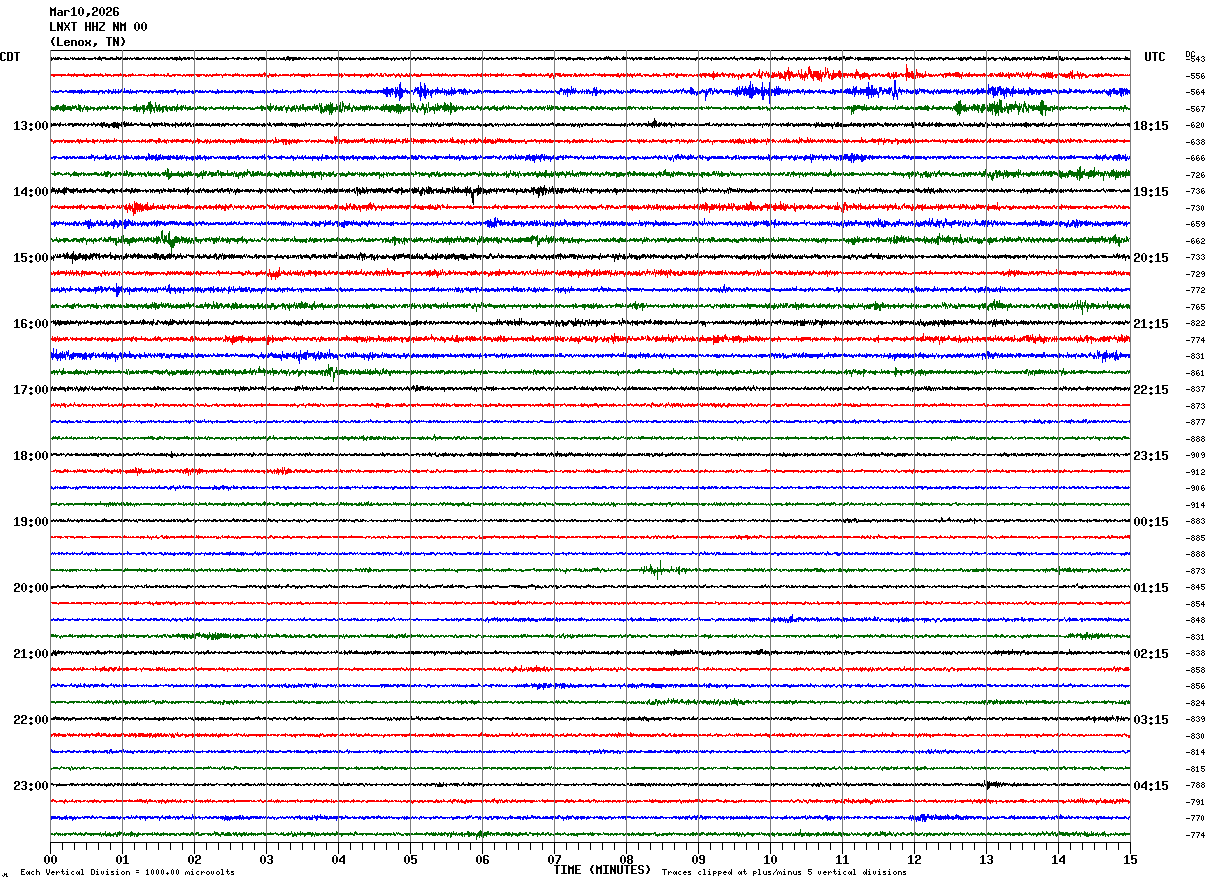The height and width of the screenshot is (886, 1210).
Task: Click the location label "(Lenox, TN)"
Action: click(x=88, y=42)
